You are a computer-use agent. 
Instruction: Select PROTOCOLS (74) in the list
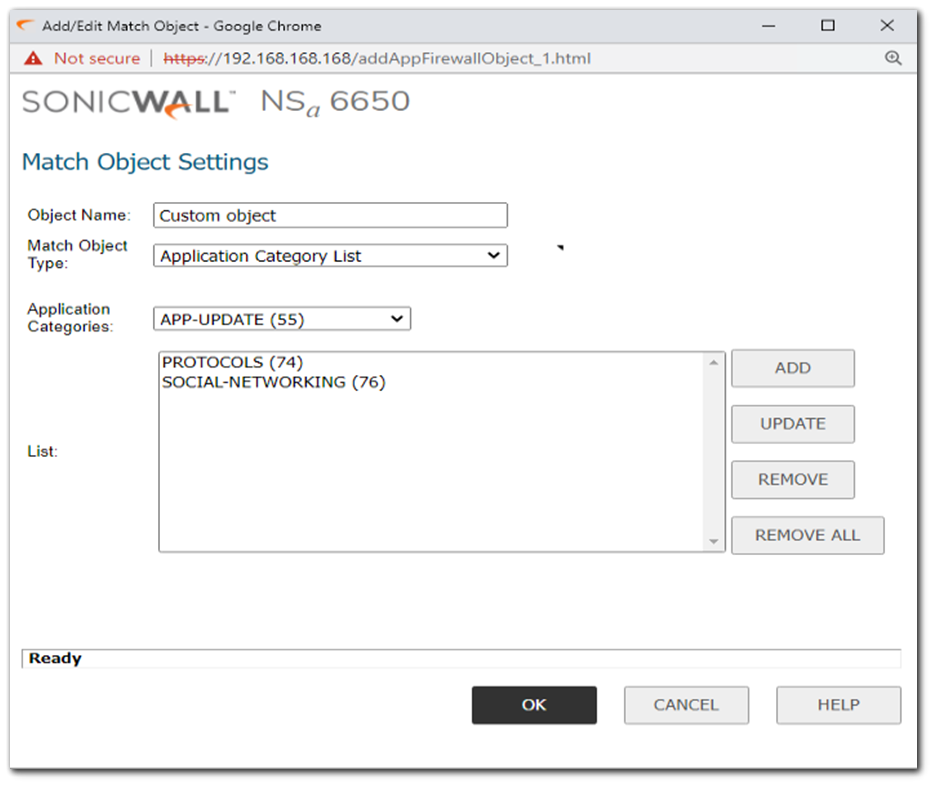232,362
